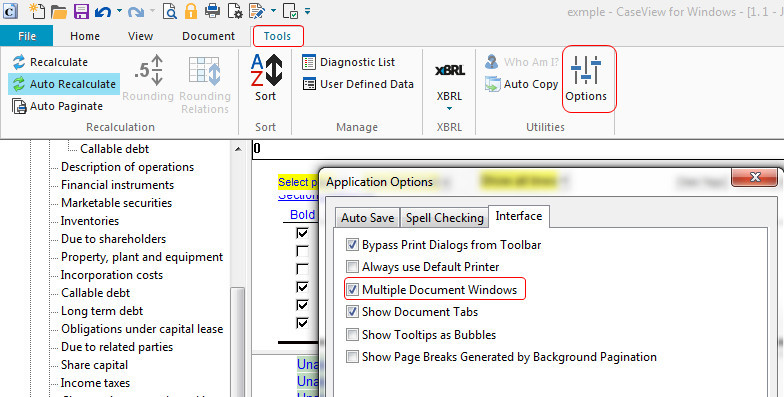The width and height of the screenshot is (784, 397).
Task: Open the redo history dropdown arrow
Action: pos(152,10)
